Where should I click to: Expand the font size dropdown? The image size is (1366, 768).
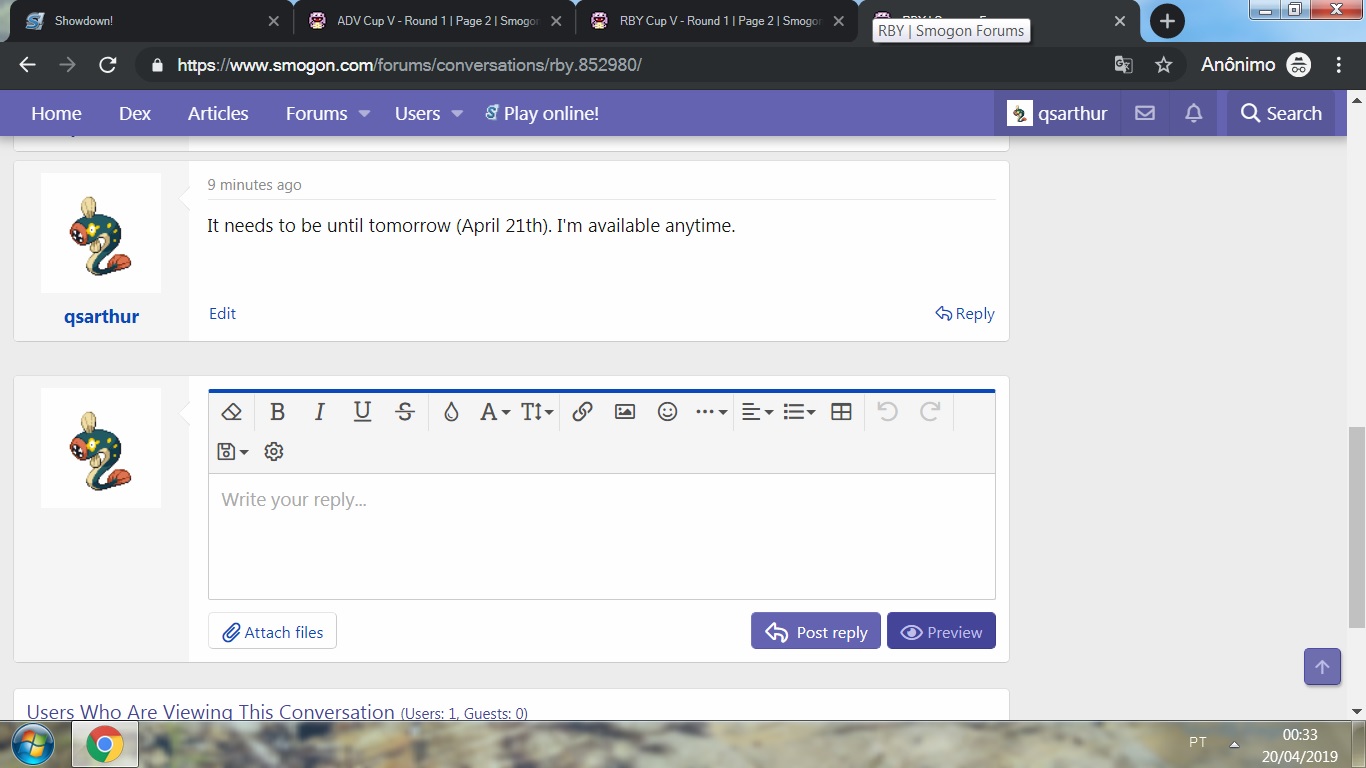click(536, 412)
